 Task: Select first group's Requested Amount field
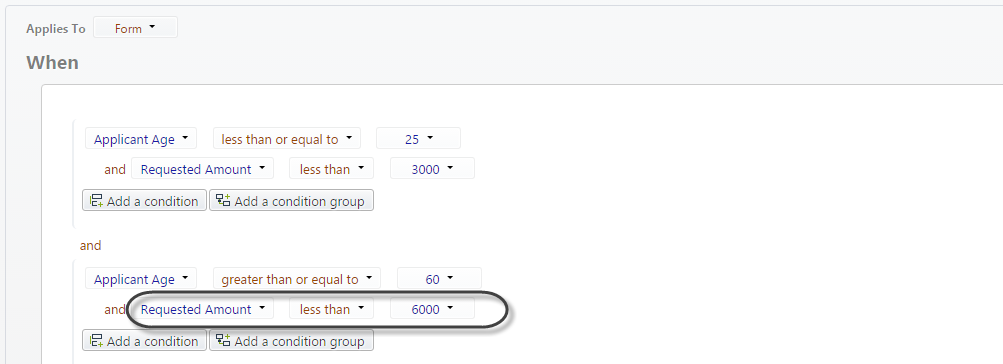point(202,169)
